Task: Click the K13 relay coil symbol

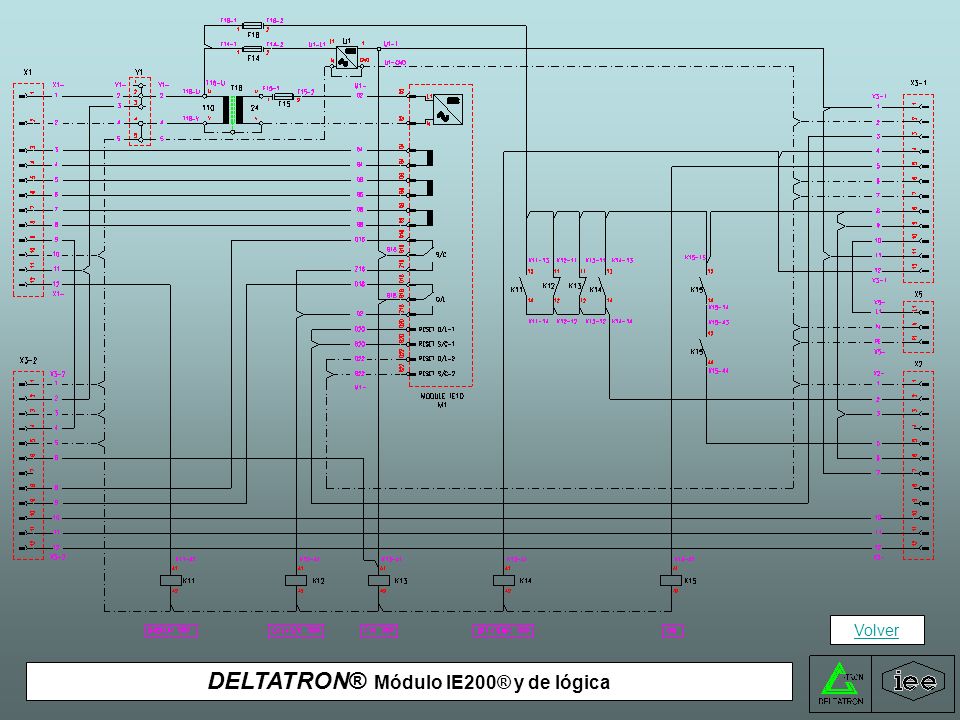Action: 379,580
